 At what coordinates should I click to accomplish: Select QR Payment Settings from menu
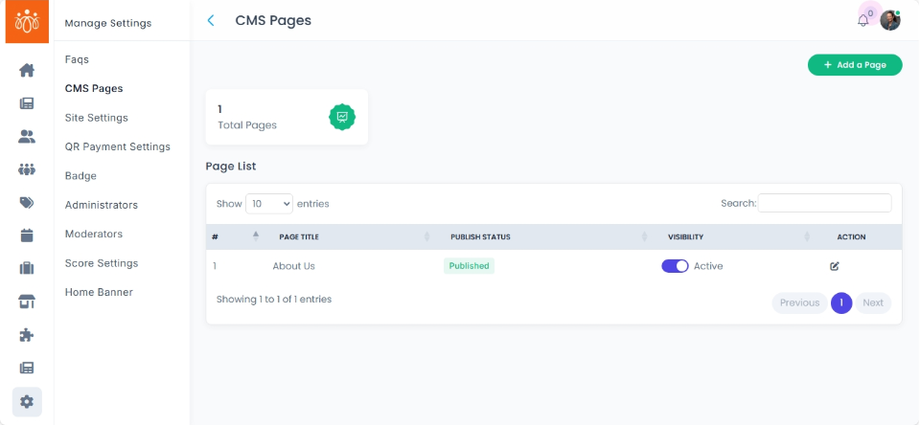pos(117,147)
